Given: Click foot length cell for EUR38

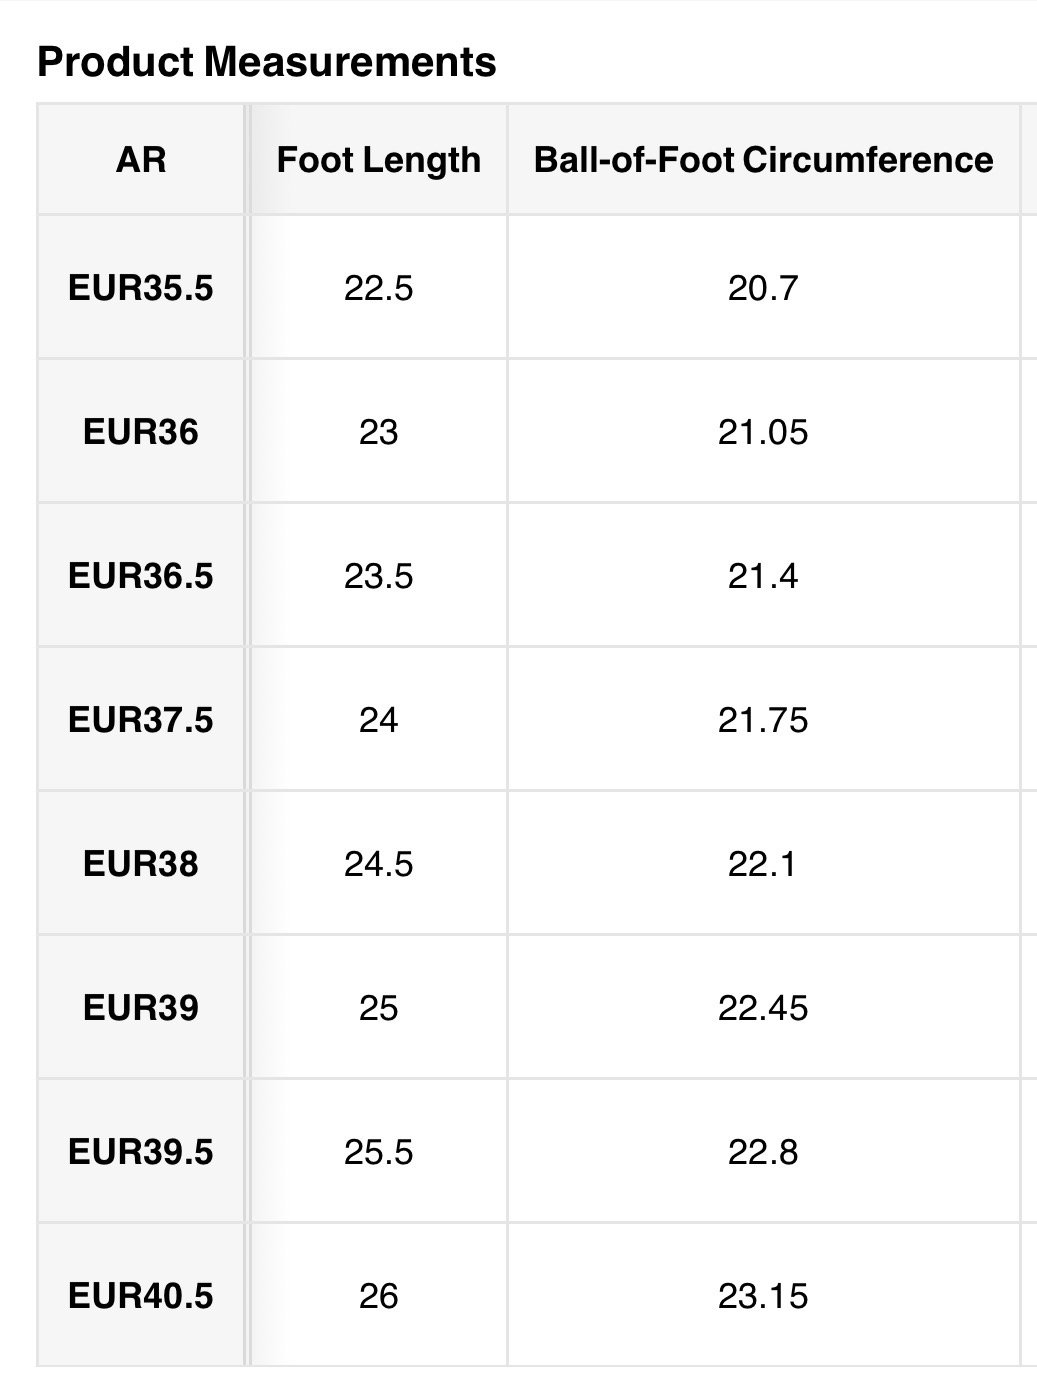Looking at the screenshot, I should (378, 865).
